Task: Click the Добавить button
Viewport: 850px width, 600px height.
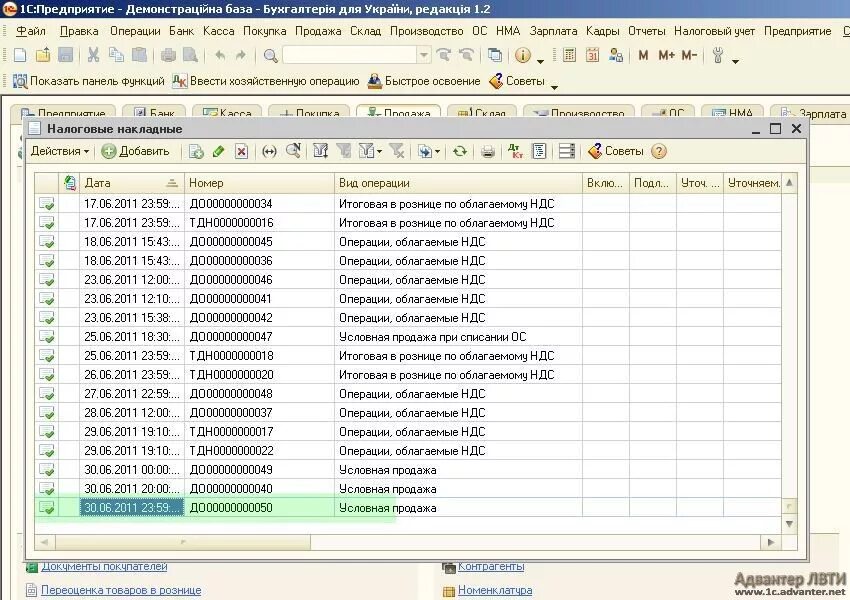Action: [x=136, y=151]
